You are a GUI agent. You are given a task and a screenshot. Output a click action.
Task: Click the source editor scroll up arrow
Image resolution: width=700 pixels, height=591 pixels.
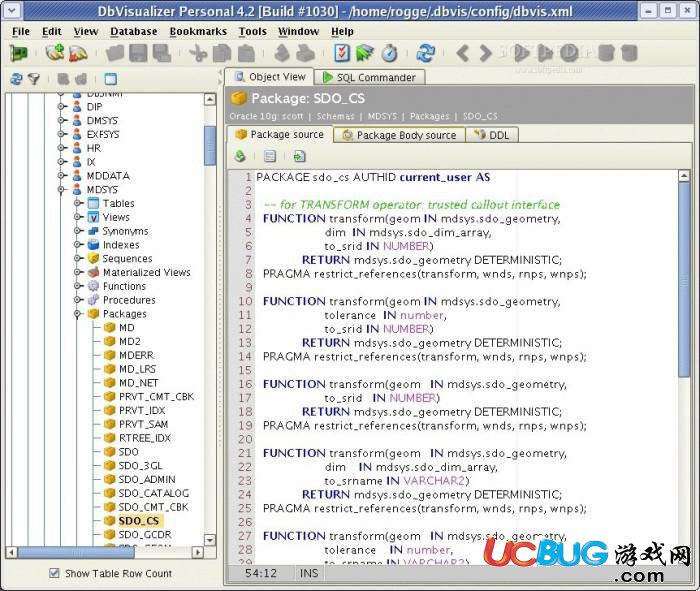pyautogui.click(x=683, y=176)
